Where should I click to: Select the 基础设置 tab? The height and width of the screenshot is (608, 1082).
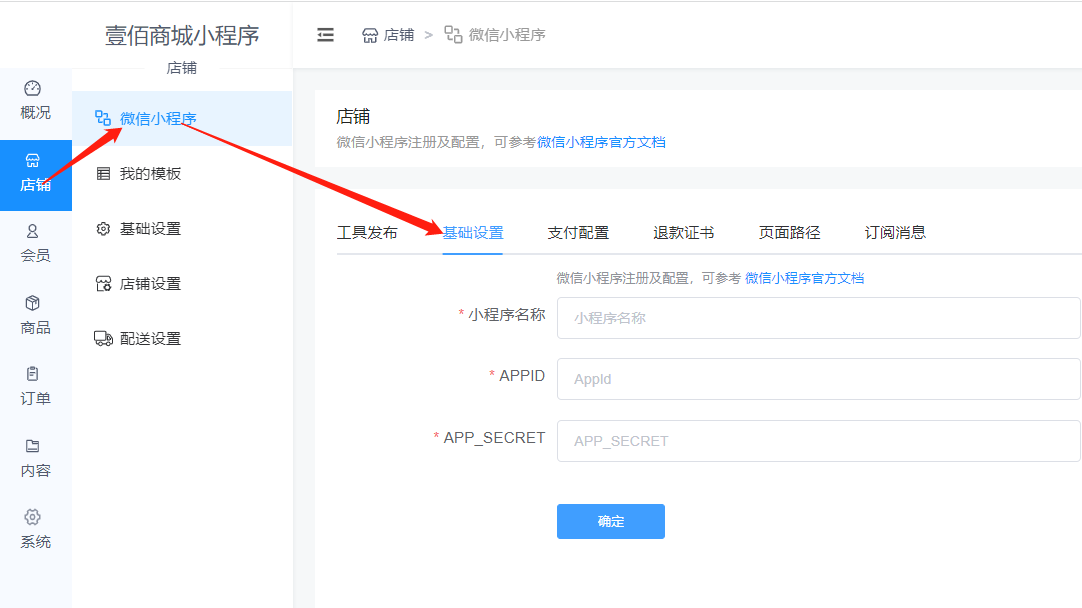[x=473, y=233]
